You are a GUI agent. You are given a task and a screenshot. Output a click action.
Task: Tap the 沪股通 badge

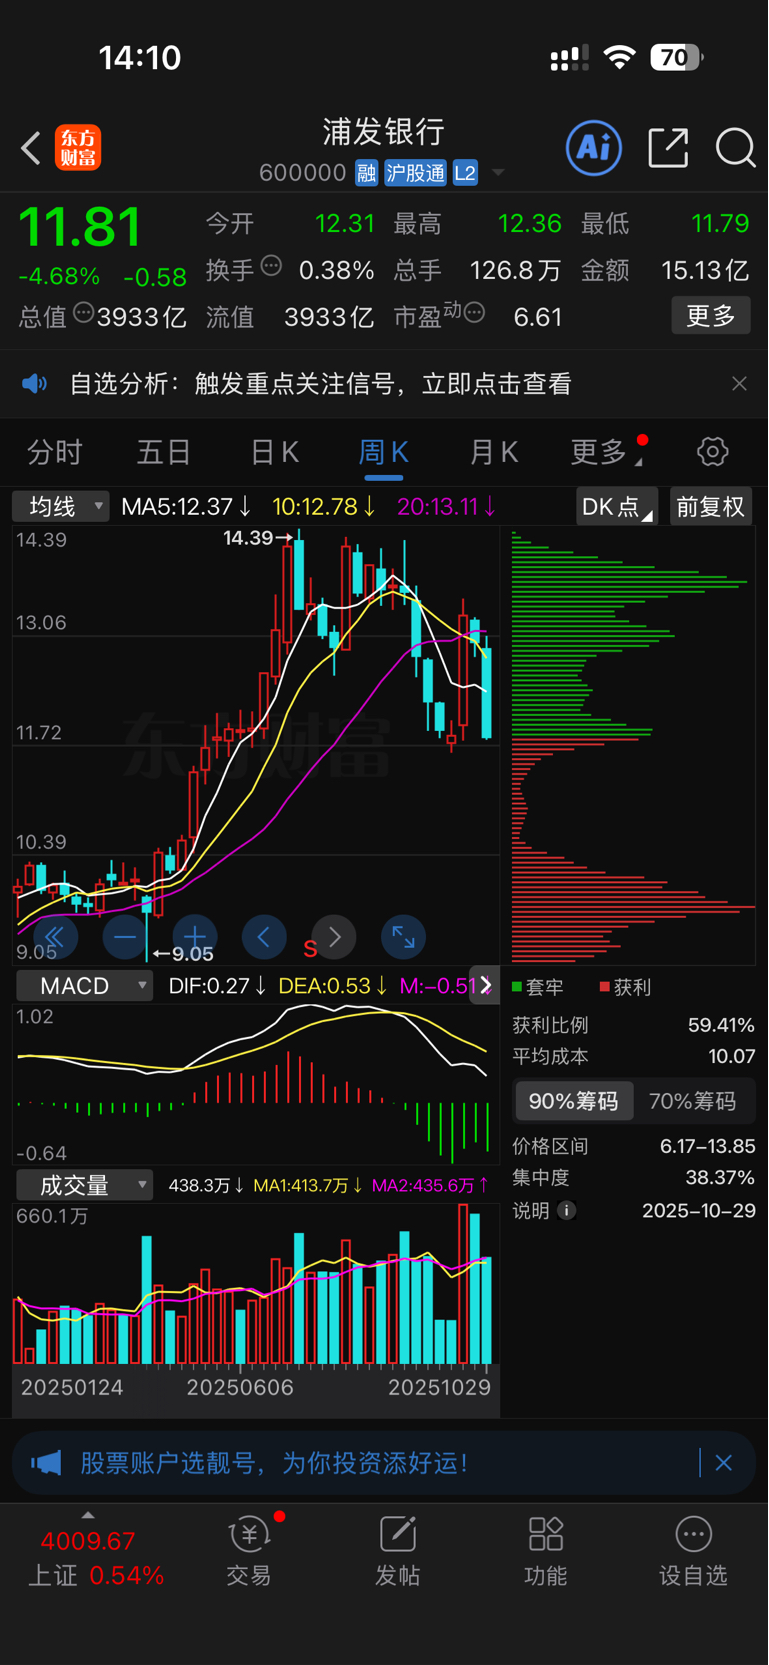point(415,173)
